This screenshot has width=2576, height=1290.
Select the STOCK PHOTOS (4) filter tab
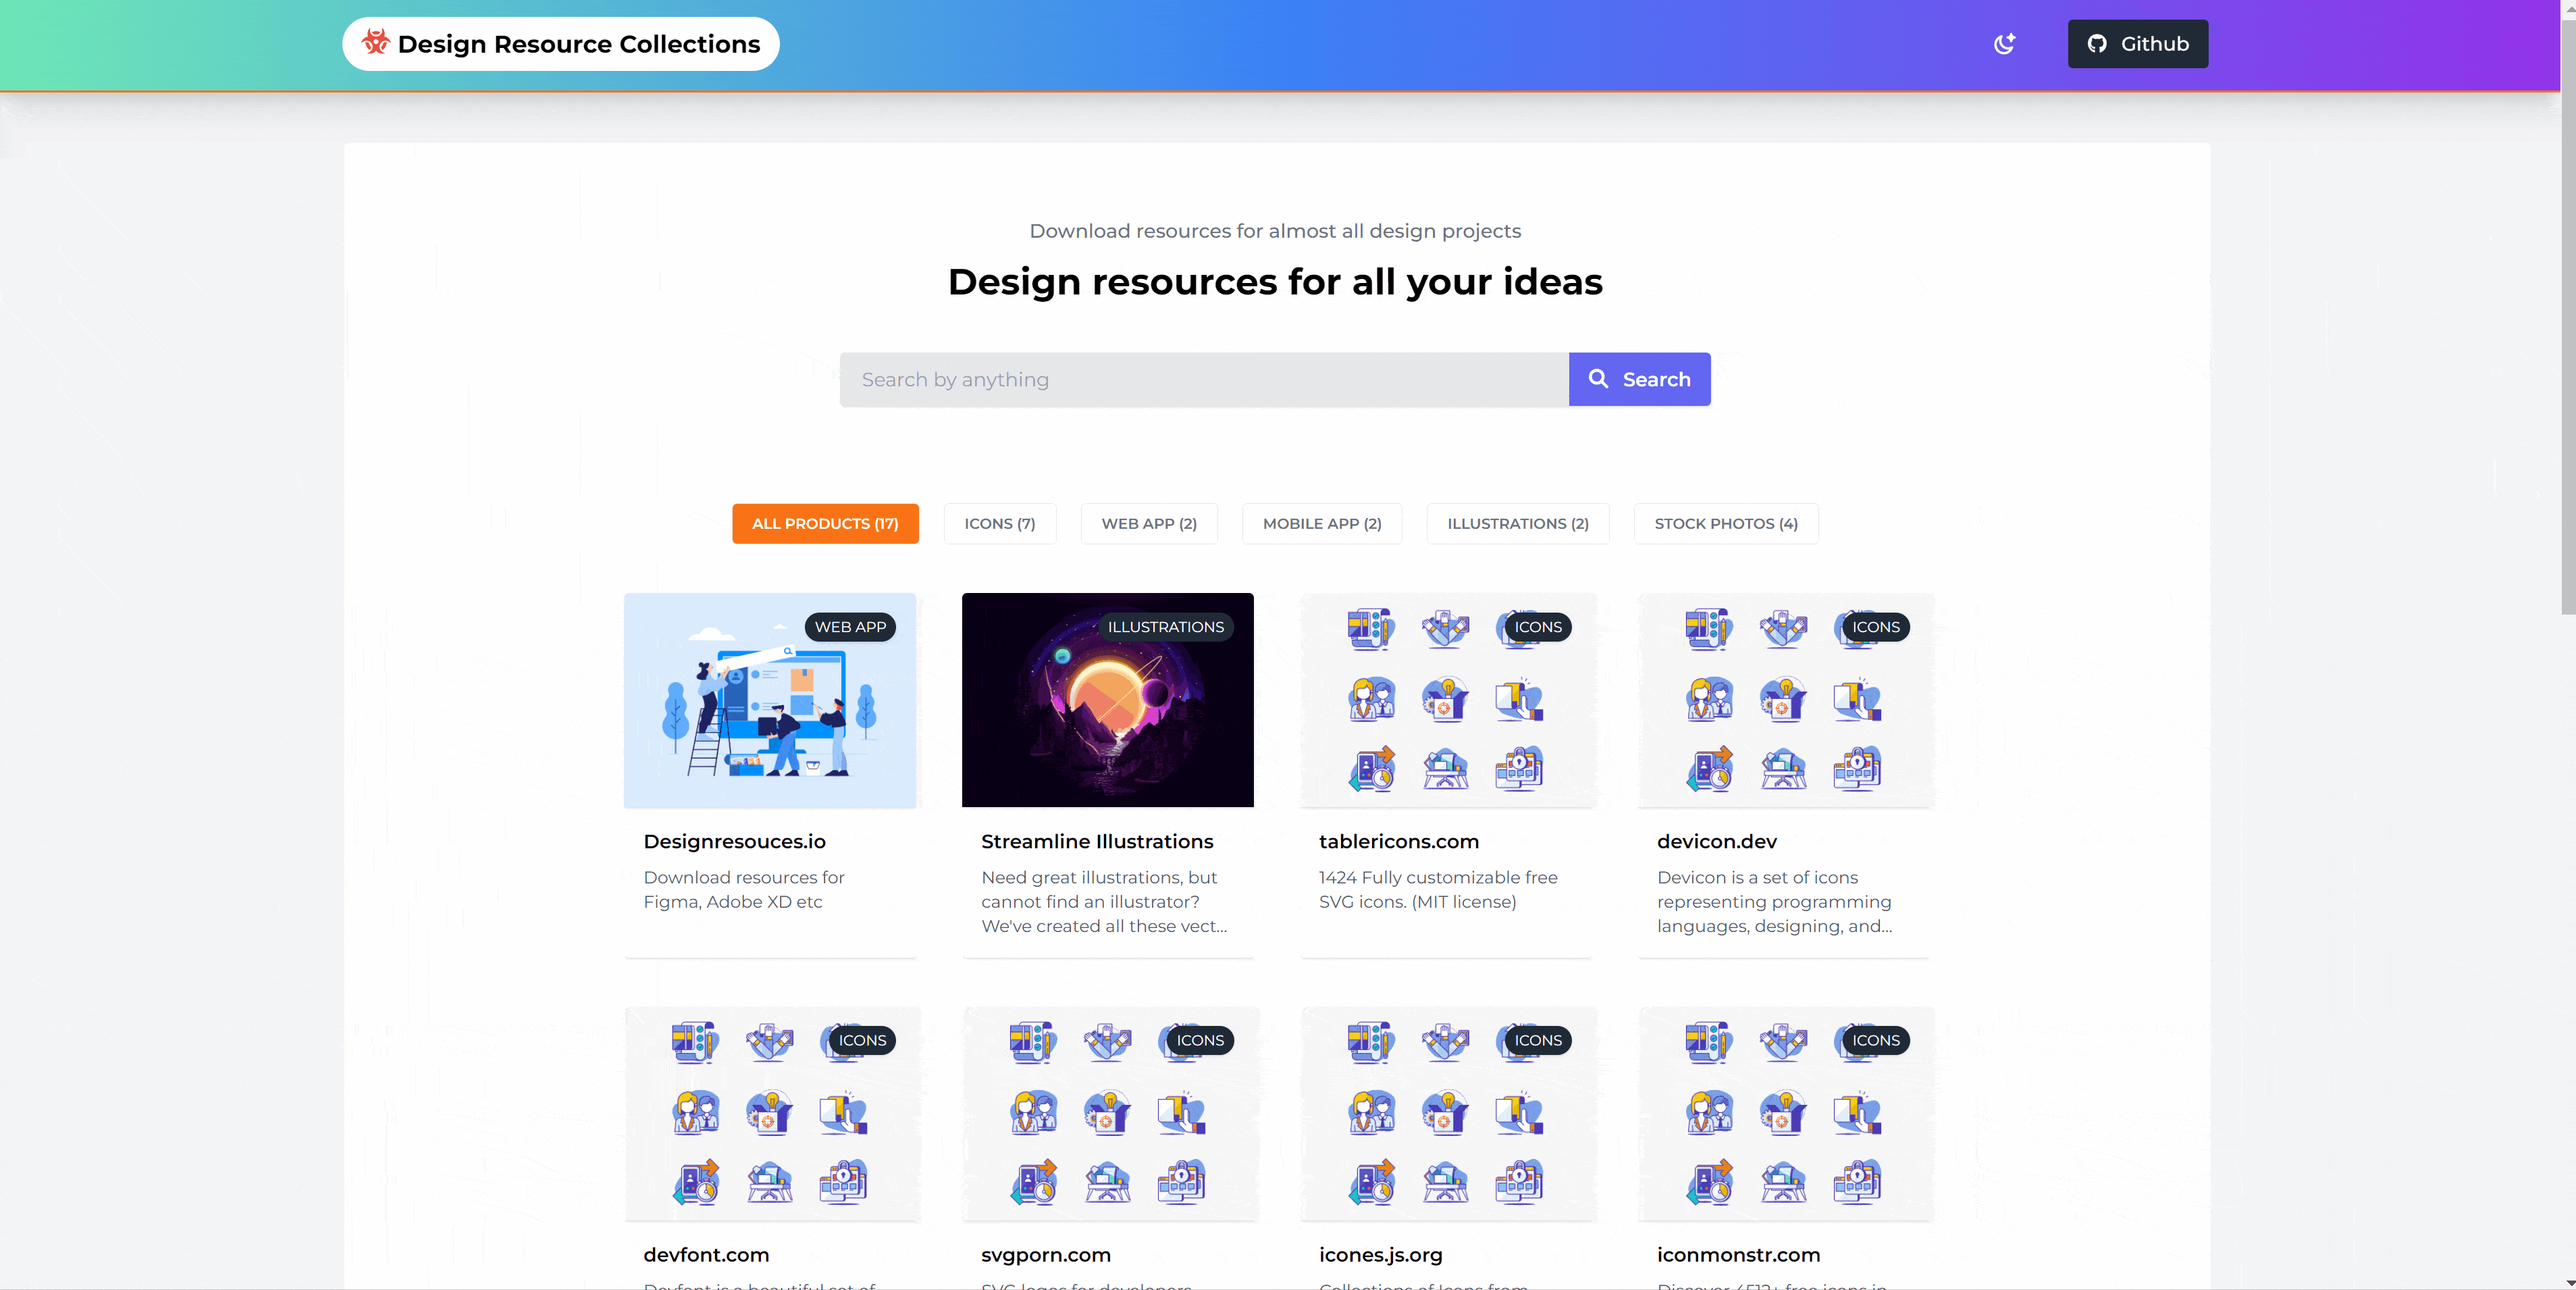pos(1727,523)
